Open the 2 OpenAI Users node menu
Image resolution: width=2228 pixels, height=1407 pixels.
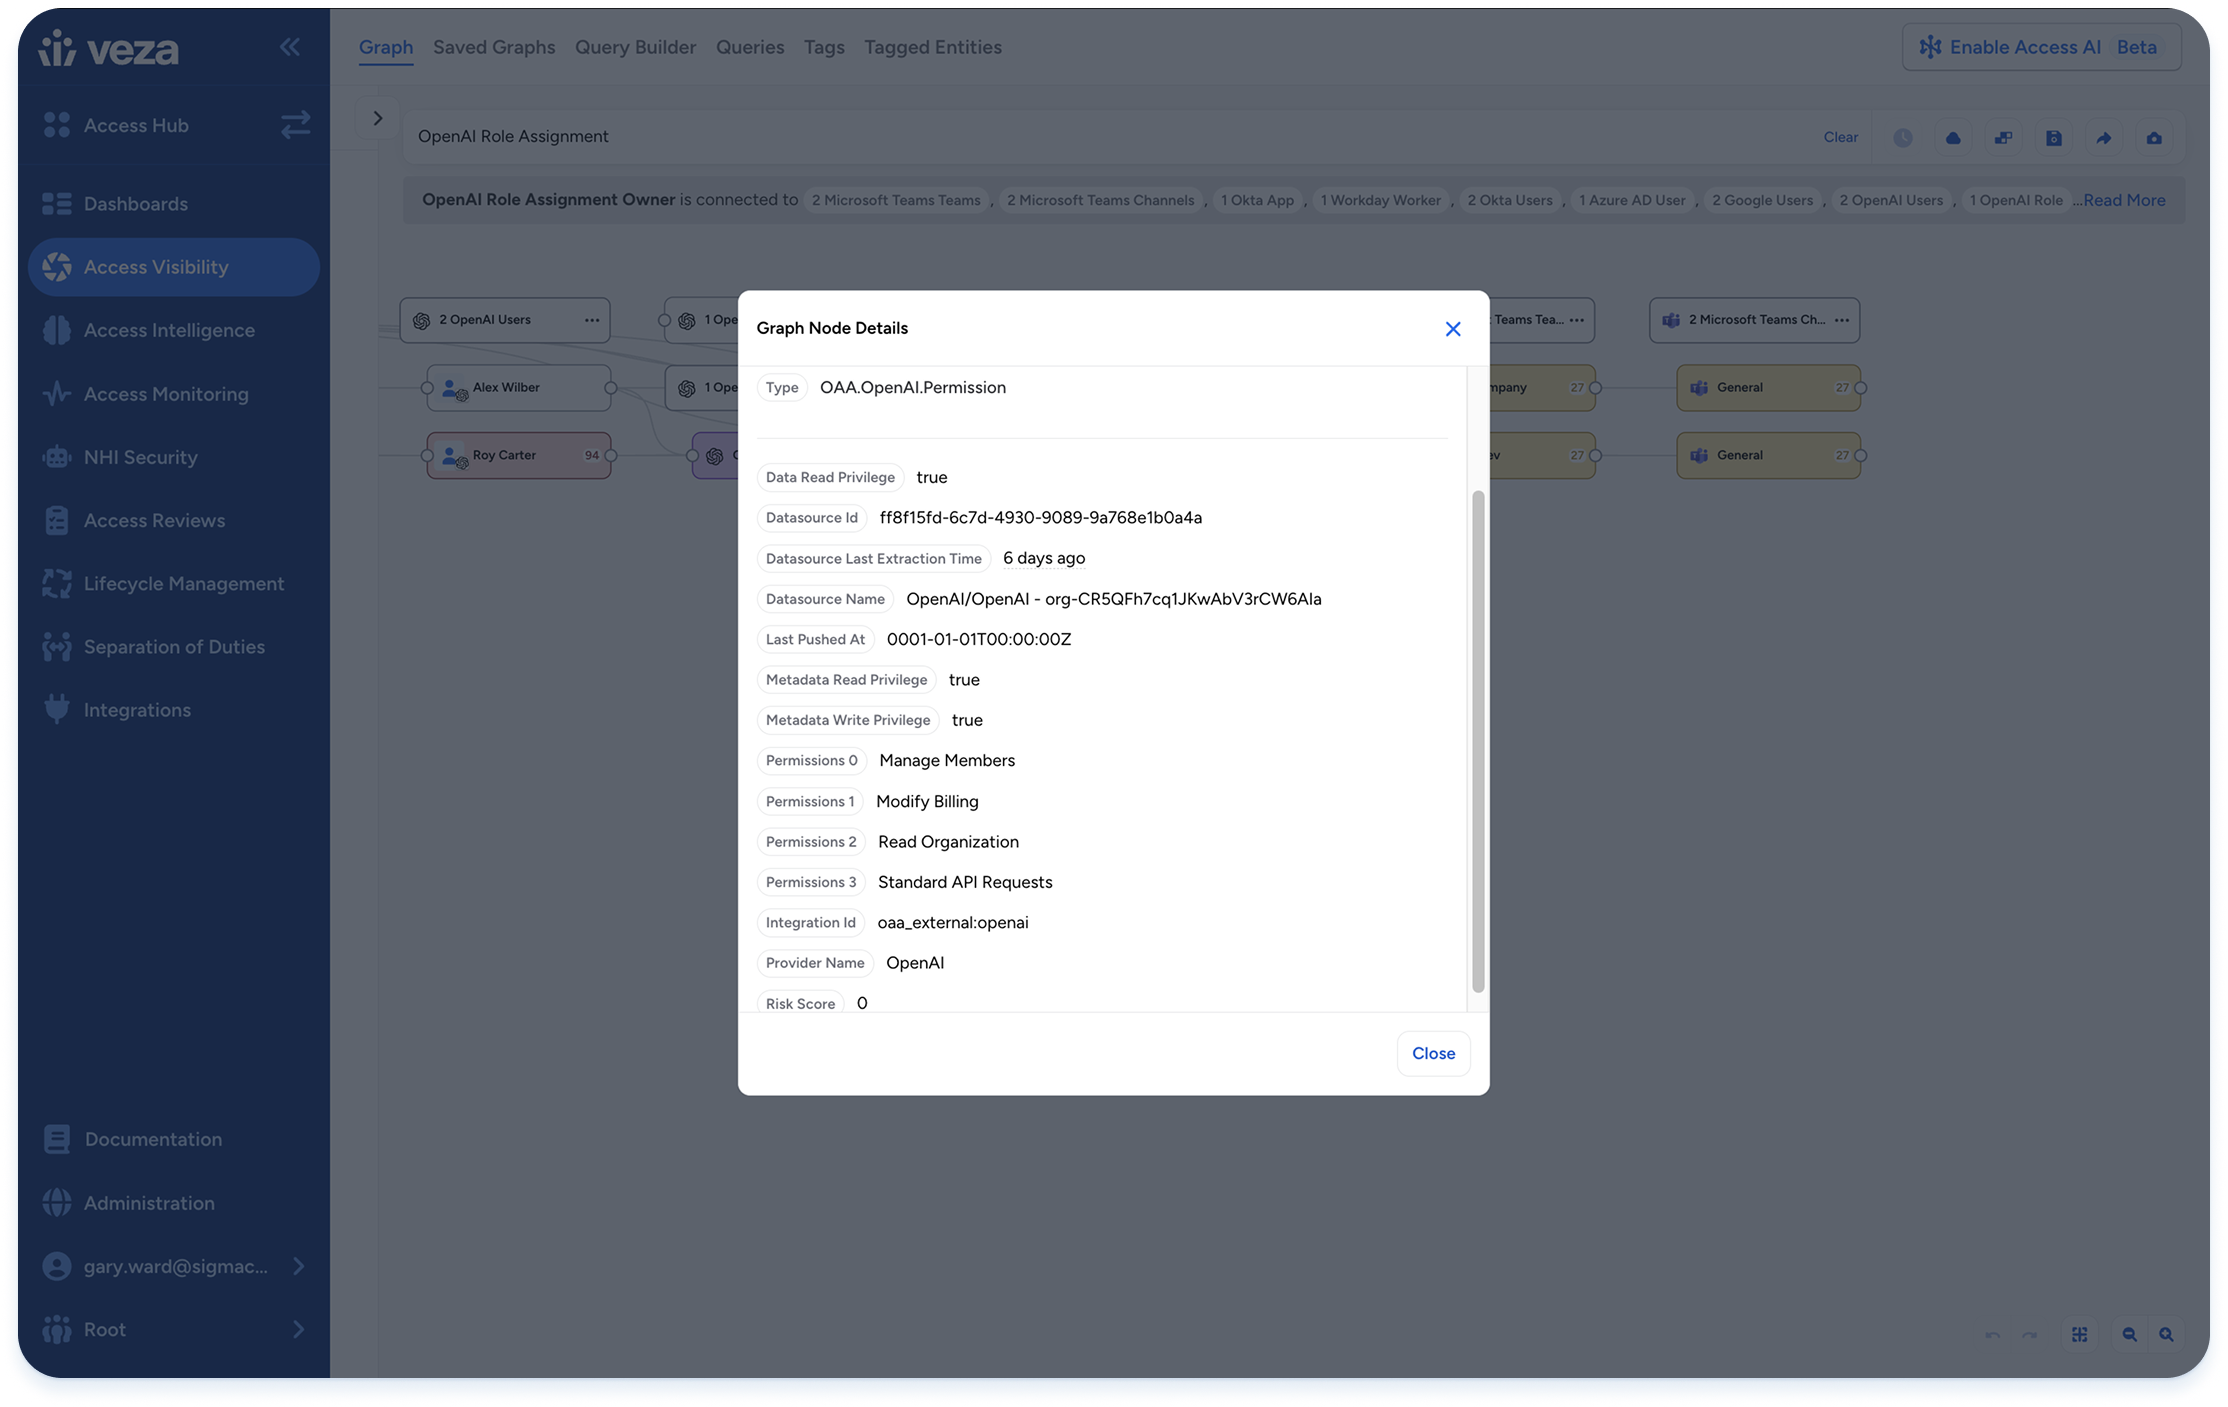click(x=591, y=320)
